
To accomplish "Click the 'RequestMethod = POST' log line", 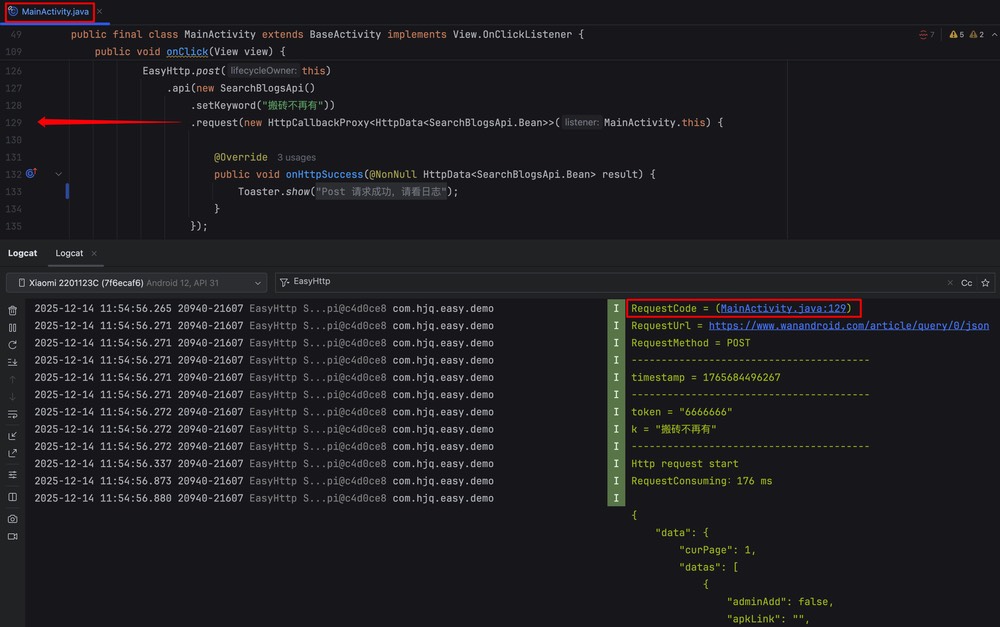I will [x=690, y=343].
